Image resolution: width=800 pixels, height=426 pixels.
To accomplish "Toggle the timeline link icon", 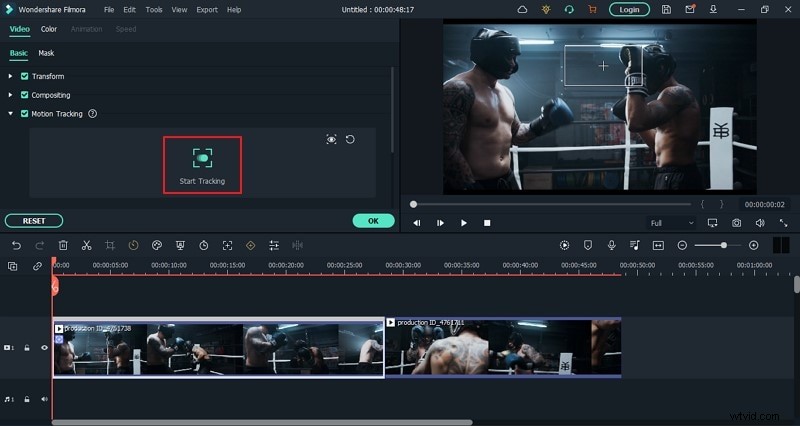I will point(37,266).
